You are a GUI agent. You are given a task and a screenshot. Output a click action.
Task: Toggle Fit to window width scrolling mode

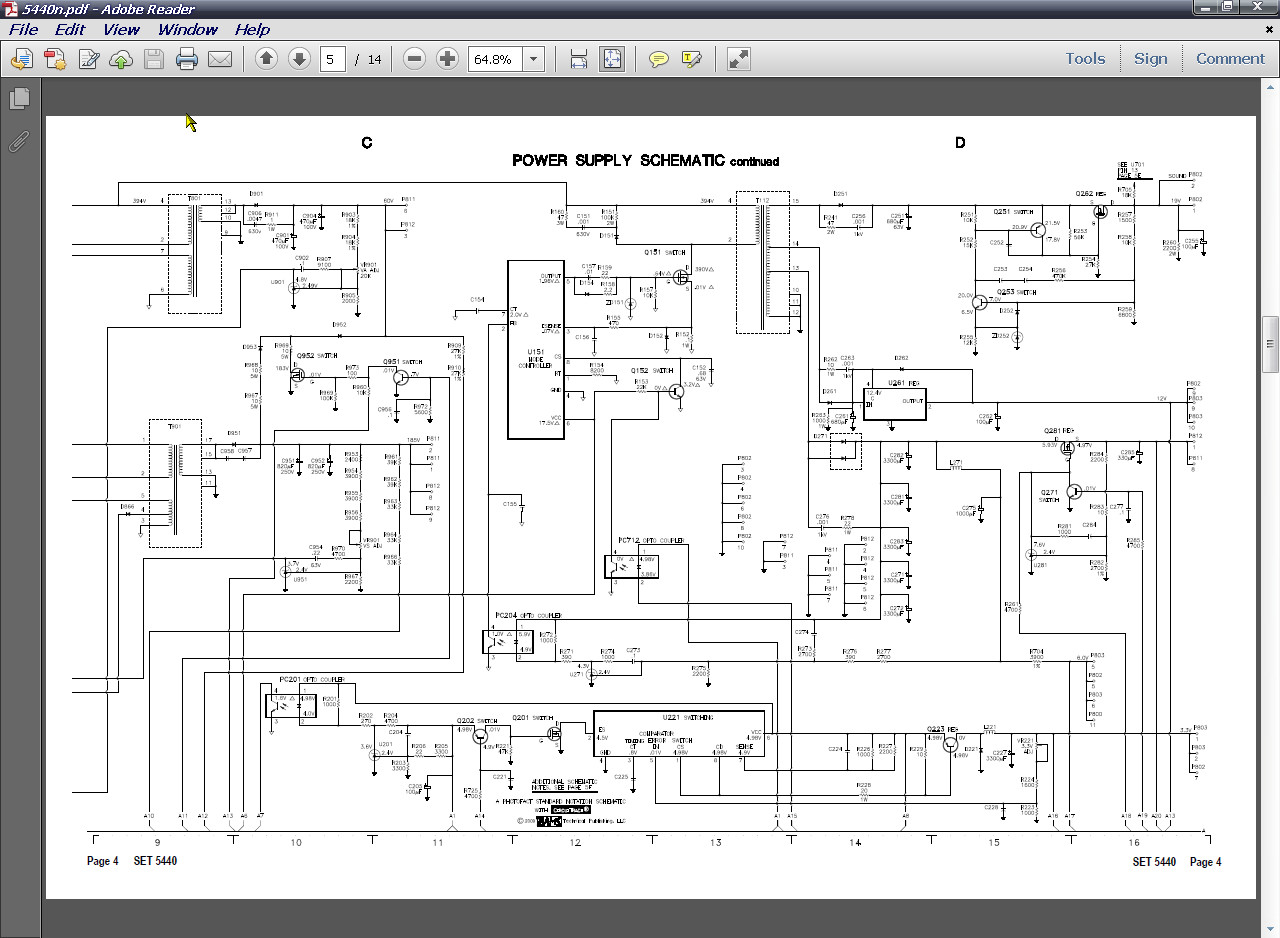(x=579, y=59)
